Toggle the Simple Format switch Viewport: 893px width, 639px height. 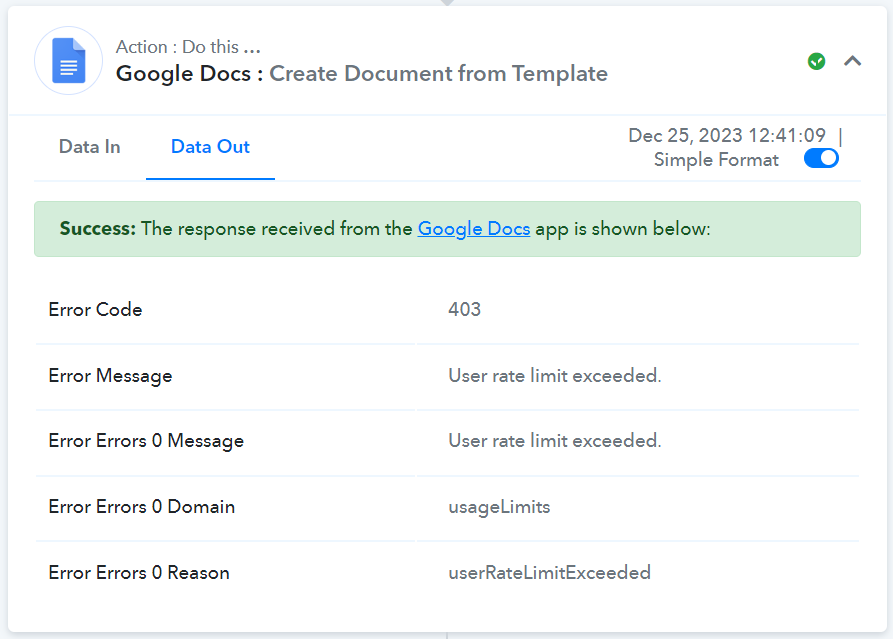pyautogui.click(x=821, y=158)
